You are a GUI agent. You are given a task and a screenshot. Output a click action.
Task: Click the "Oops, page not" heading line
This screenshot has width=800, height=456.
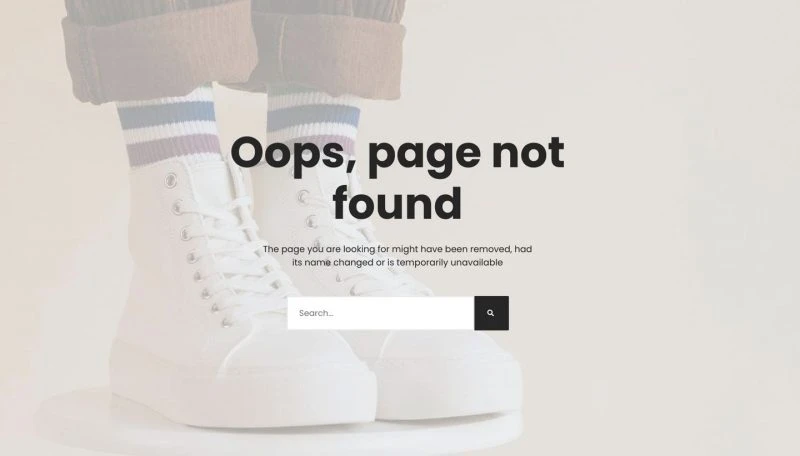click(397, 154)
